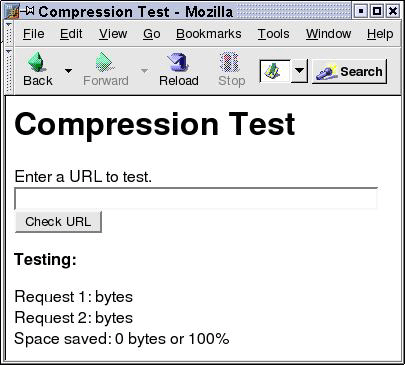Open the Back history dropdown arrow
This screenshot has width=405, height=365.
[68, 71]
